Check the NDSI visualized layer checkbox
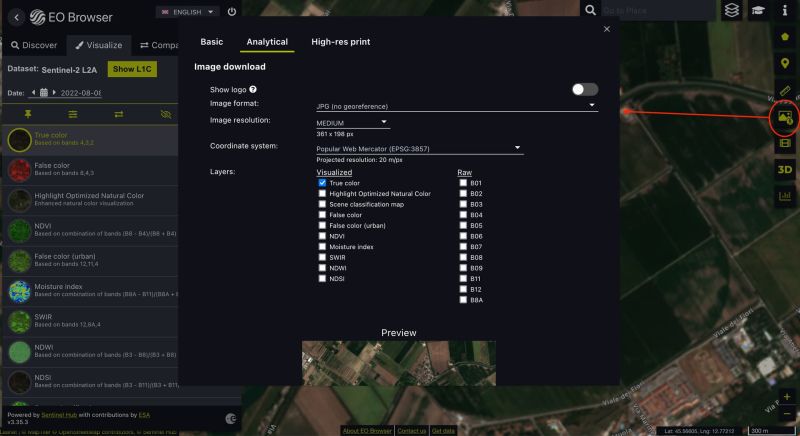The image size is (800, 436). (x=322, y=278)
